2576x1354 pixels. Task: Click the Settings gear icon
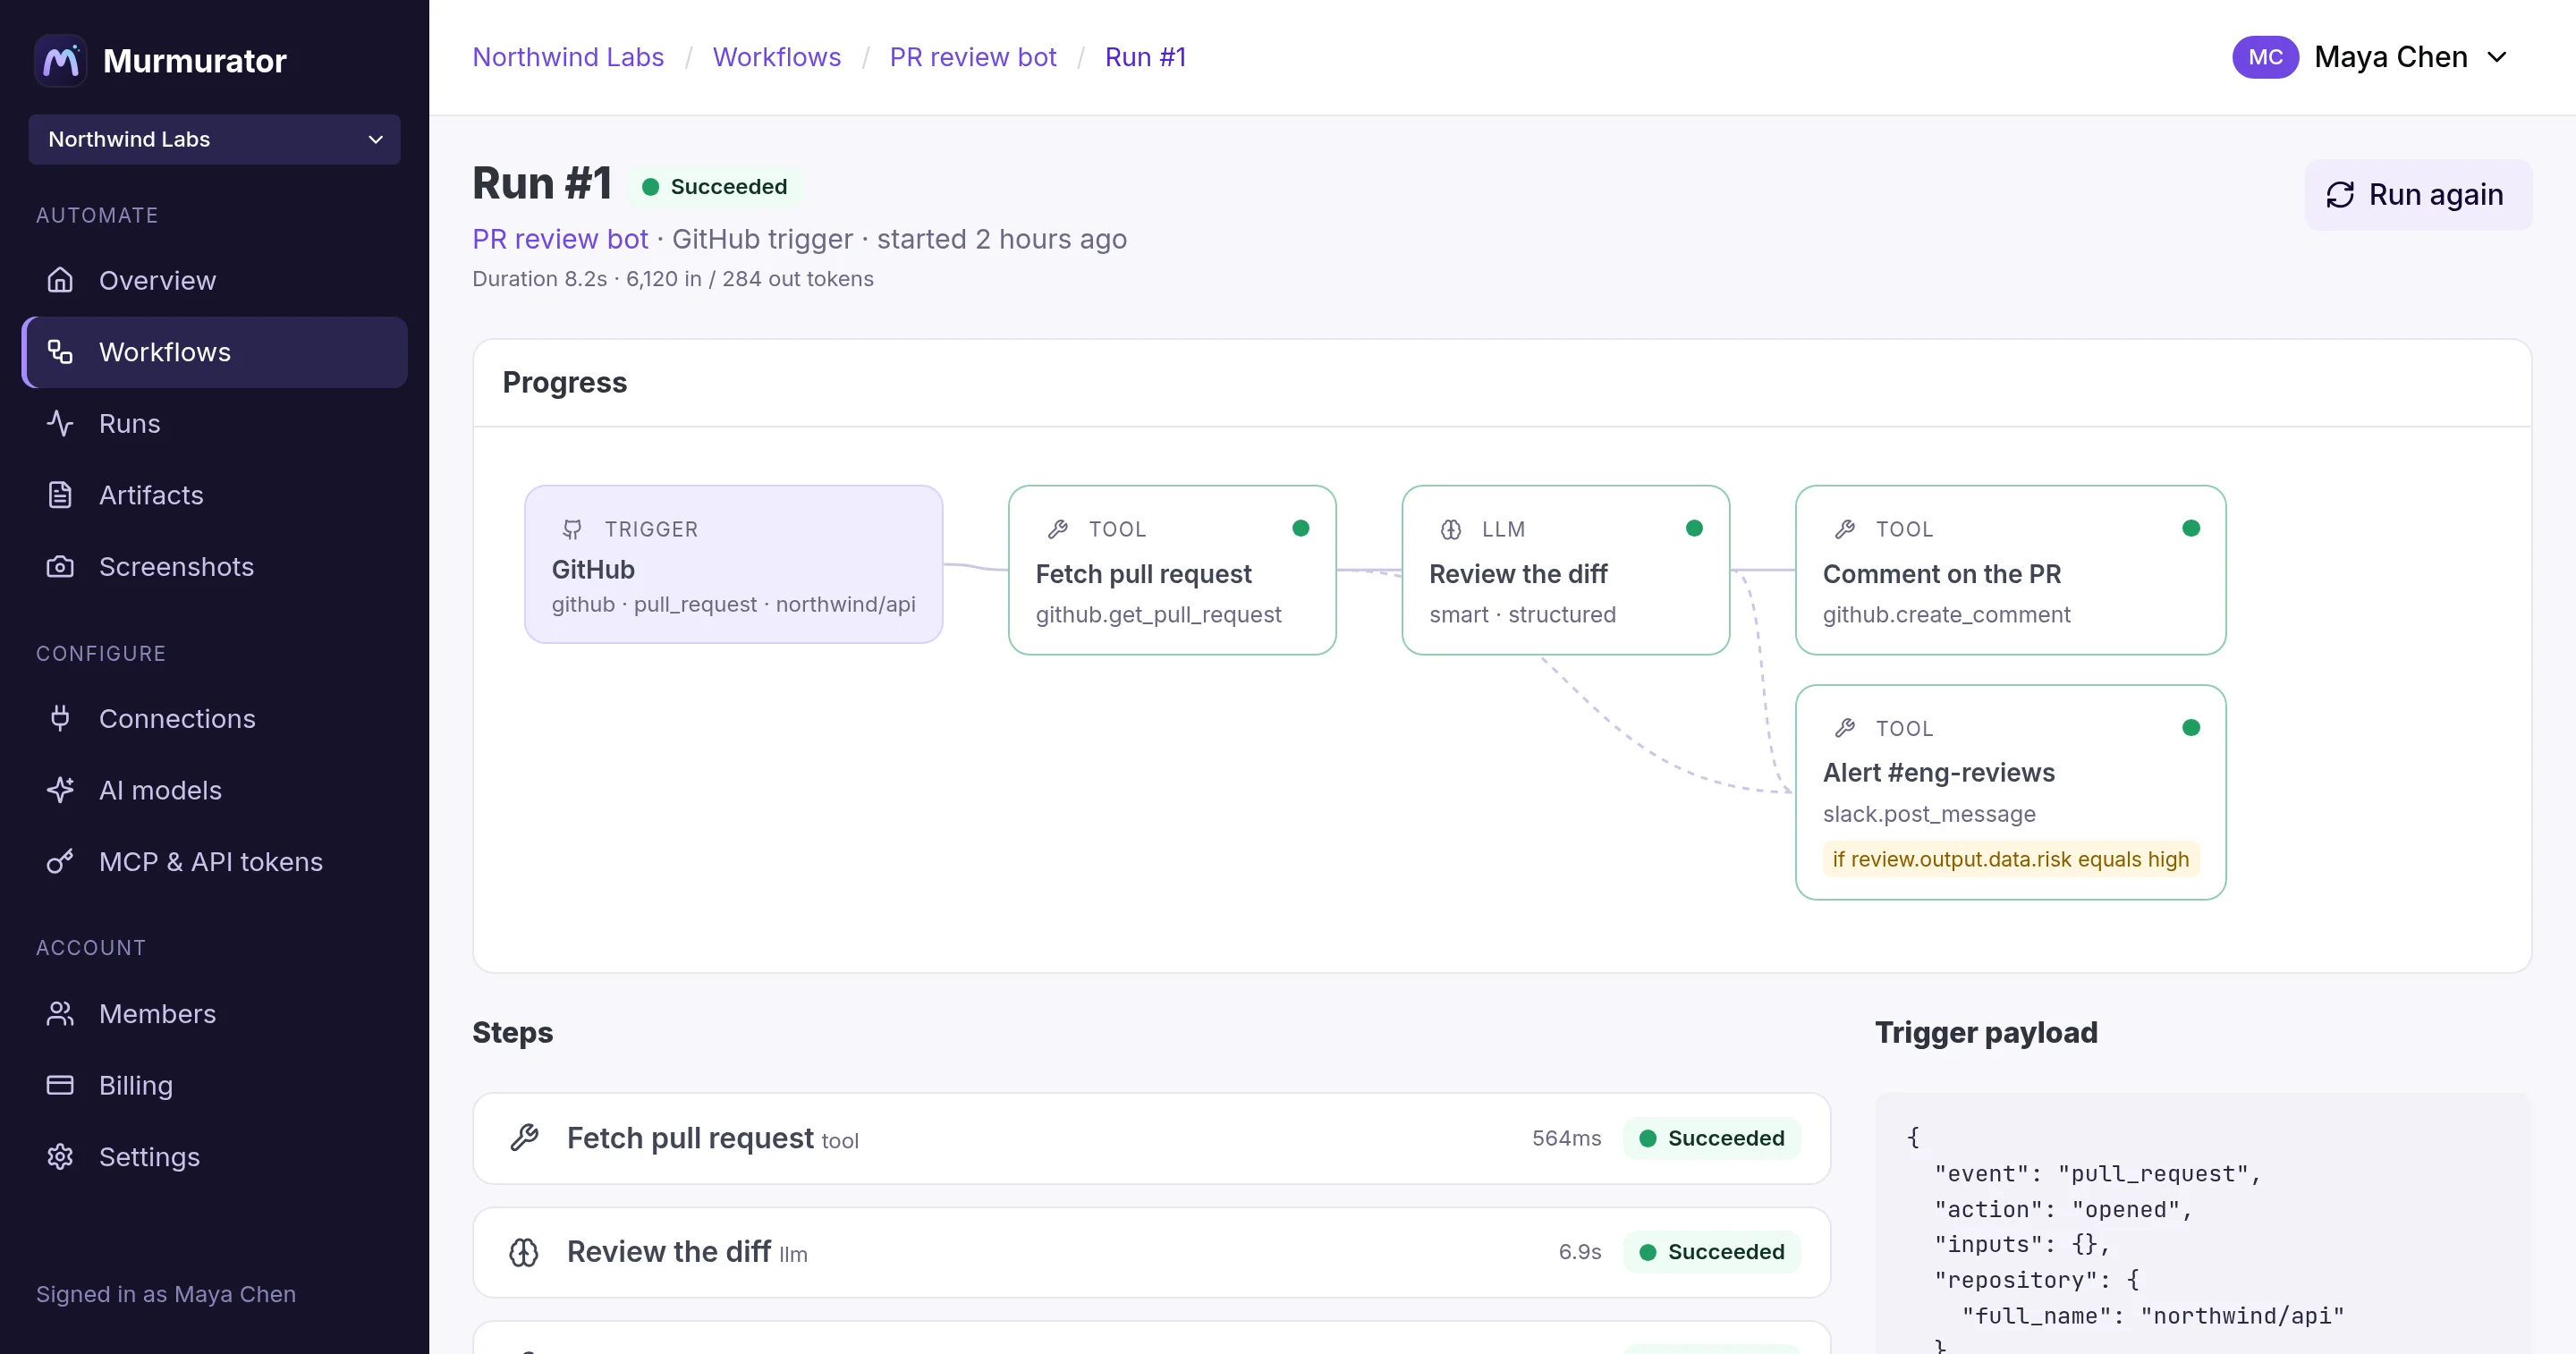point(60,1157)
